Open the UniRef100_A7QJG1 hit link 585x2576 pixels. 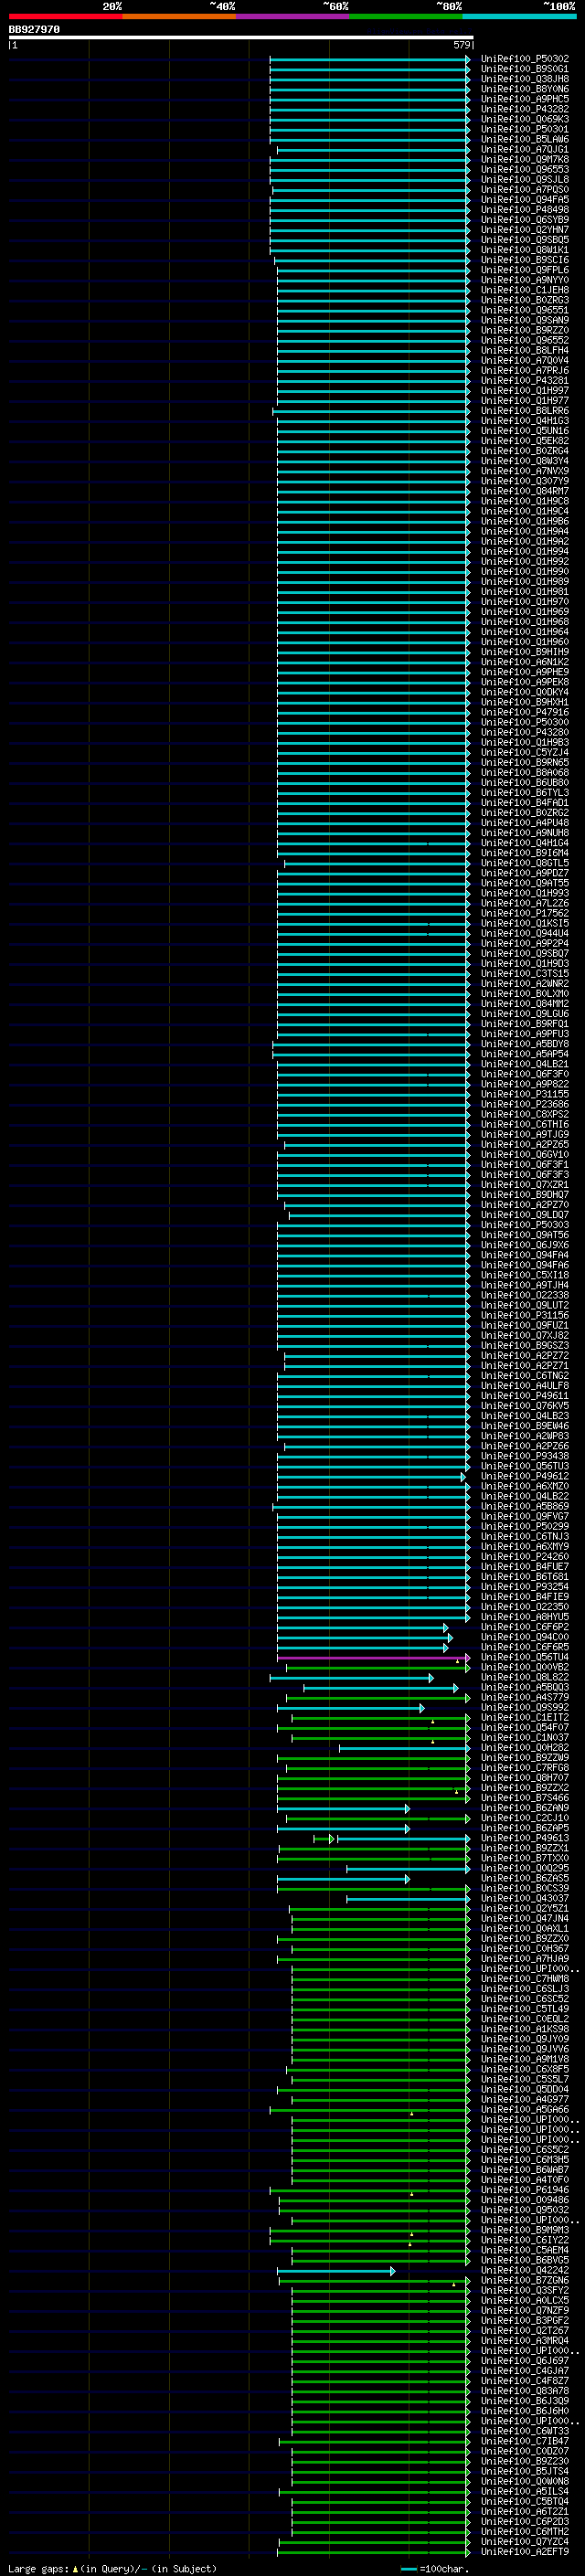[x=525, y=149]
